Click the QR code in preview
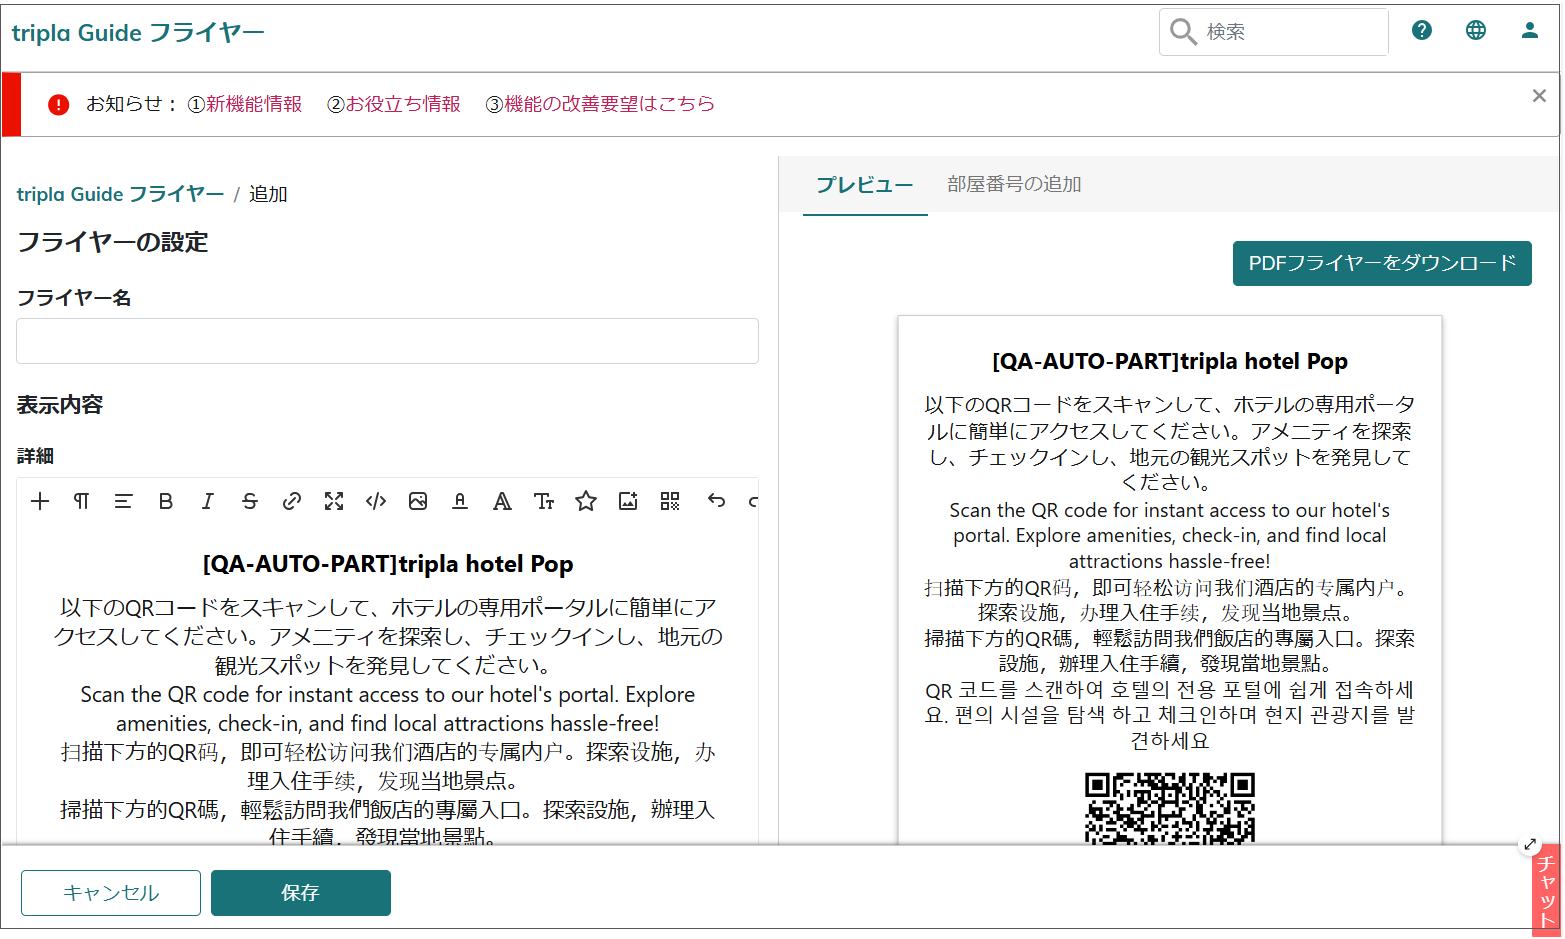This screenshot has width=1565, height=939. (1170, 808)
